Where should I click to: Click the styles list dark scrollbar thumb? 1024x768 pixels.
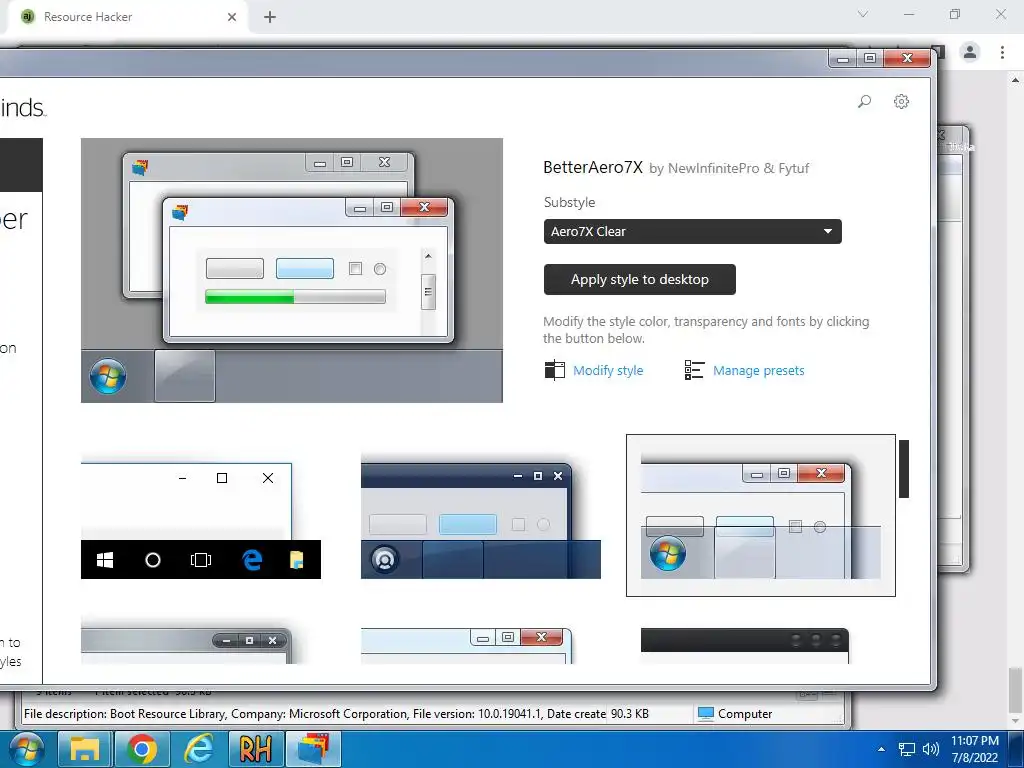click(x=904, y=469)
